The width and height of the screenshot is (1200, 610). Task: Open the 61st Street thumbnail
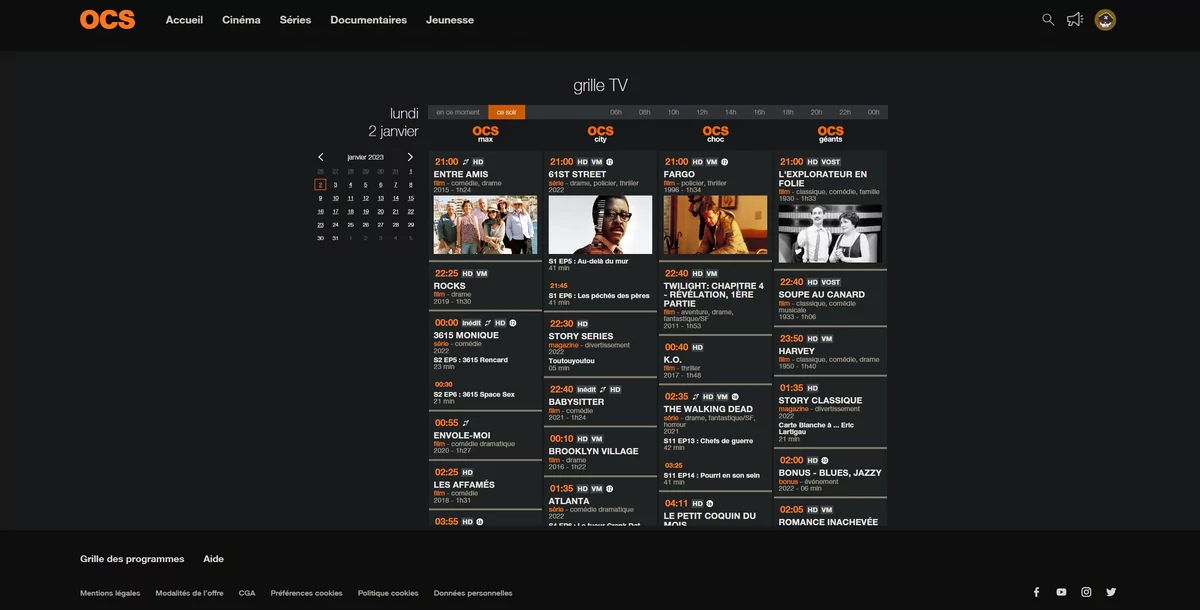[x=600, y=225]
